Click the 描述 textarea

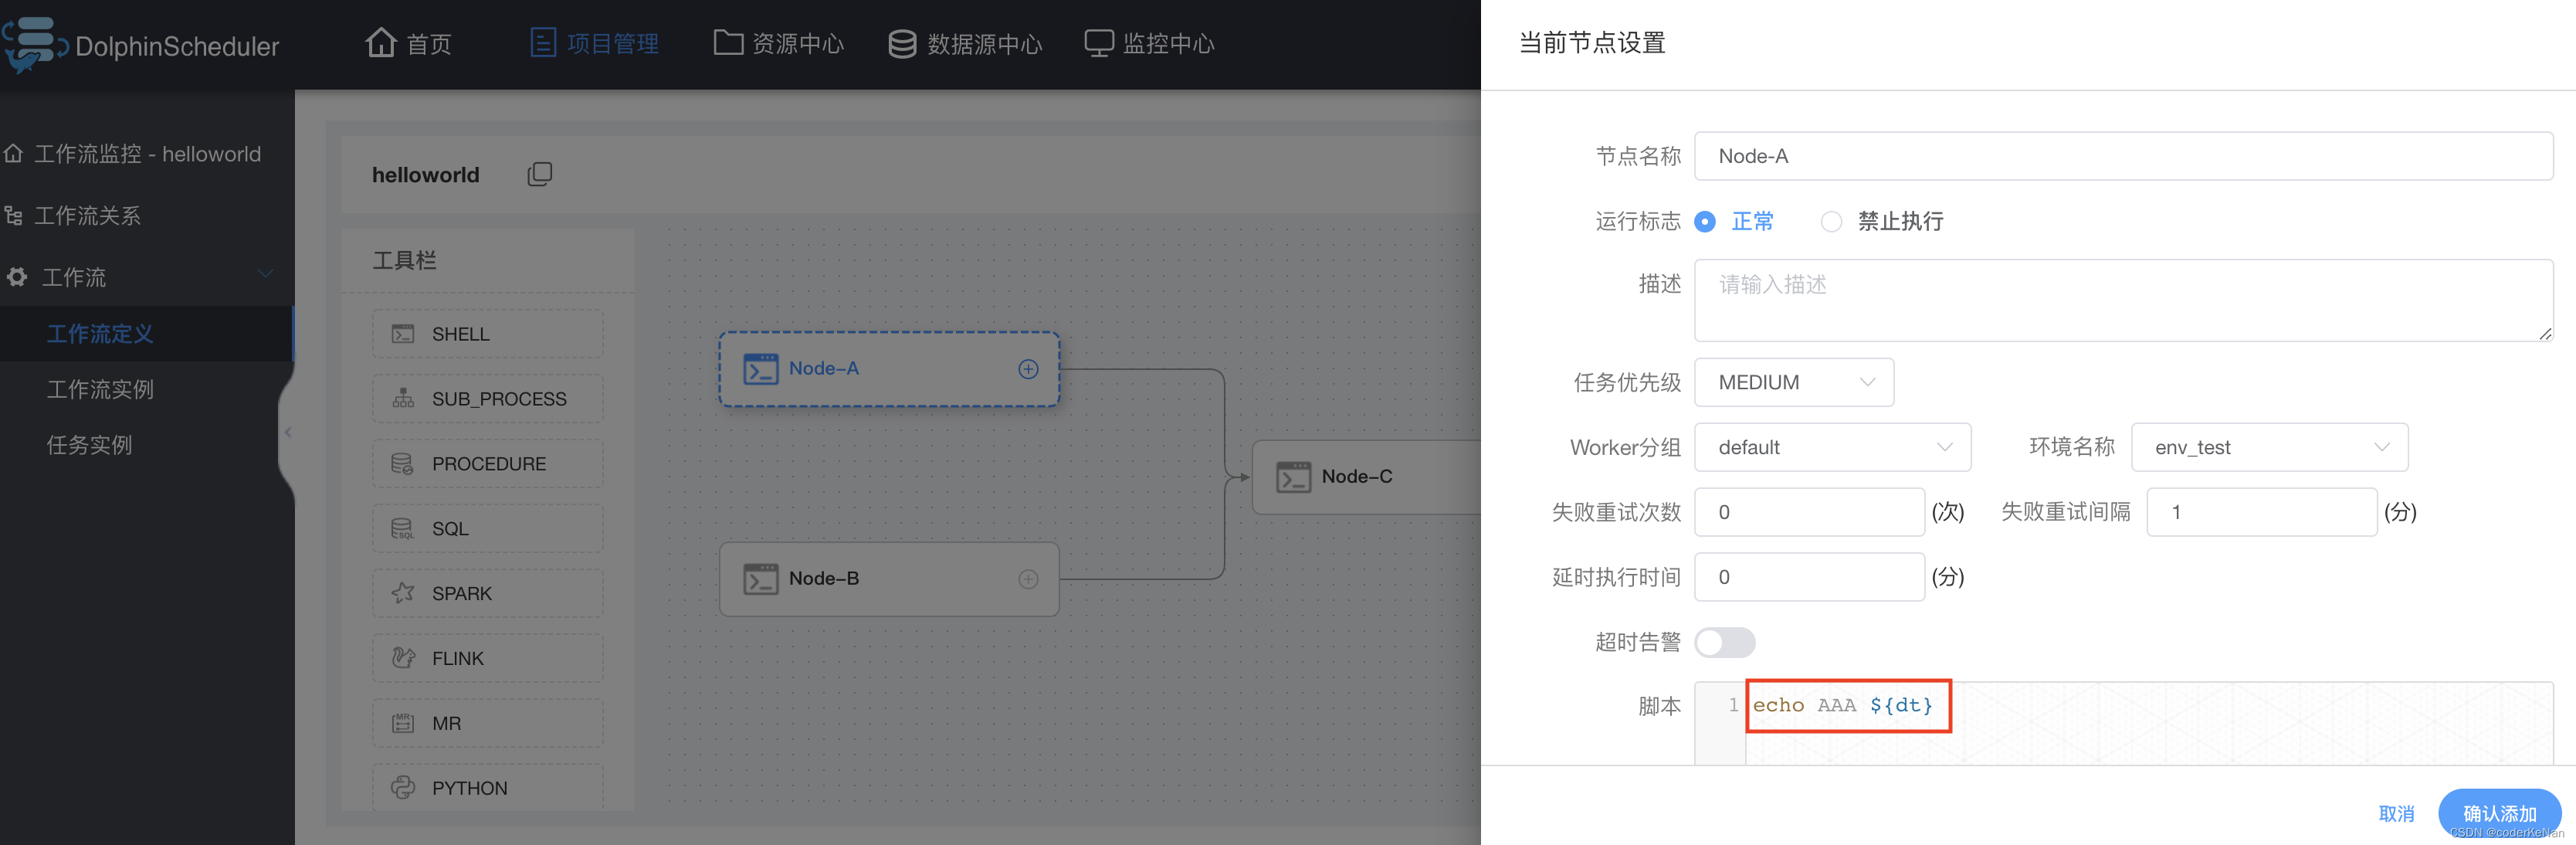click(x=2123, y=300)
